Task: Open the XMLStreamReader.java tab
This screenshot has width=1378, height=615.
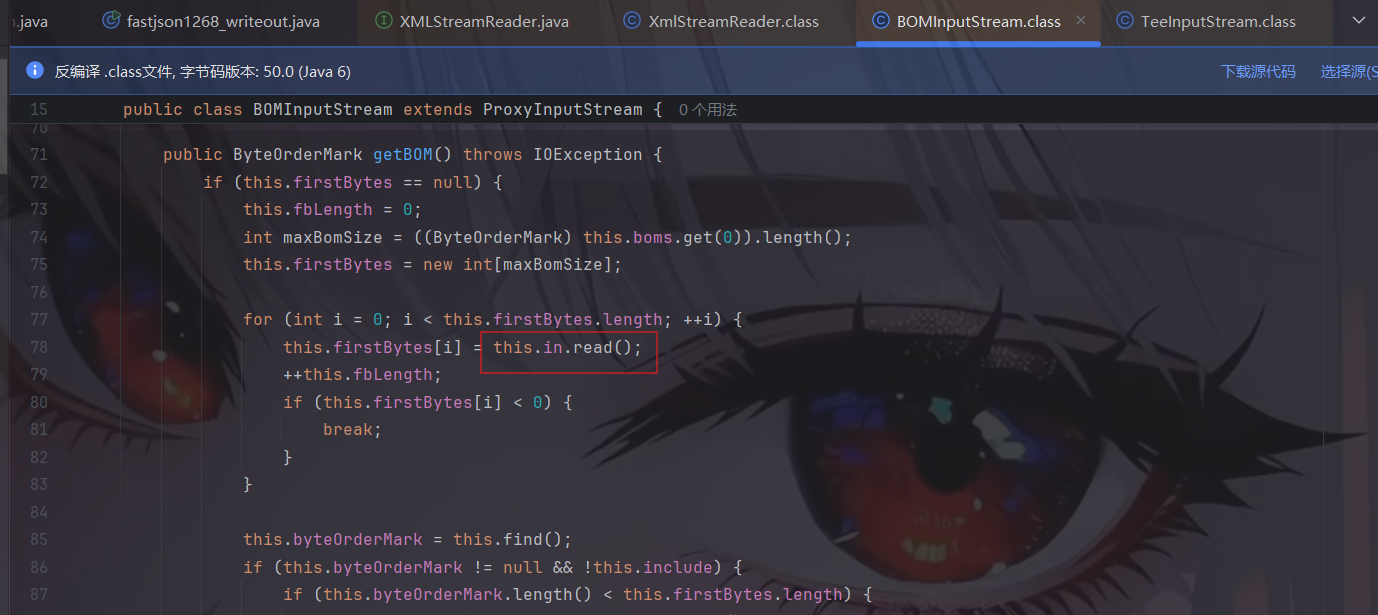Action: click(484, 21)
